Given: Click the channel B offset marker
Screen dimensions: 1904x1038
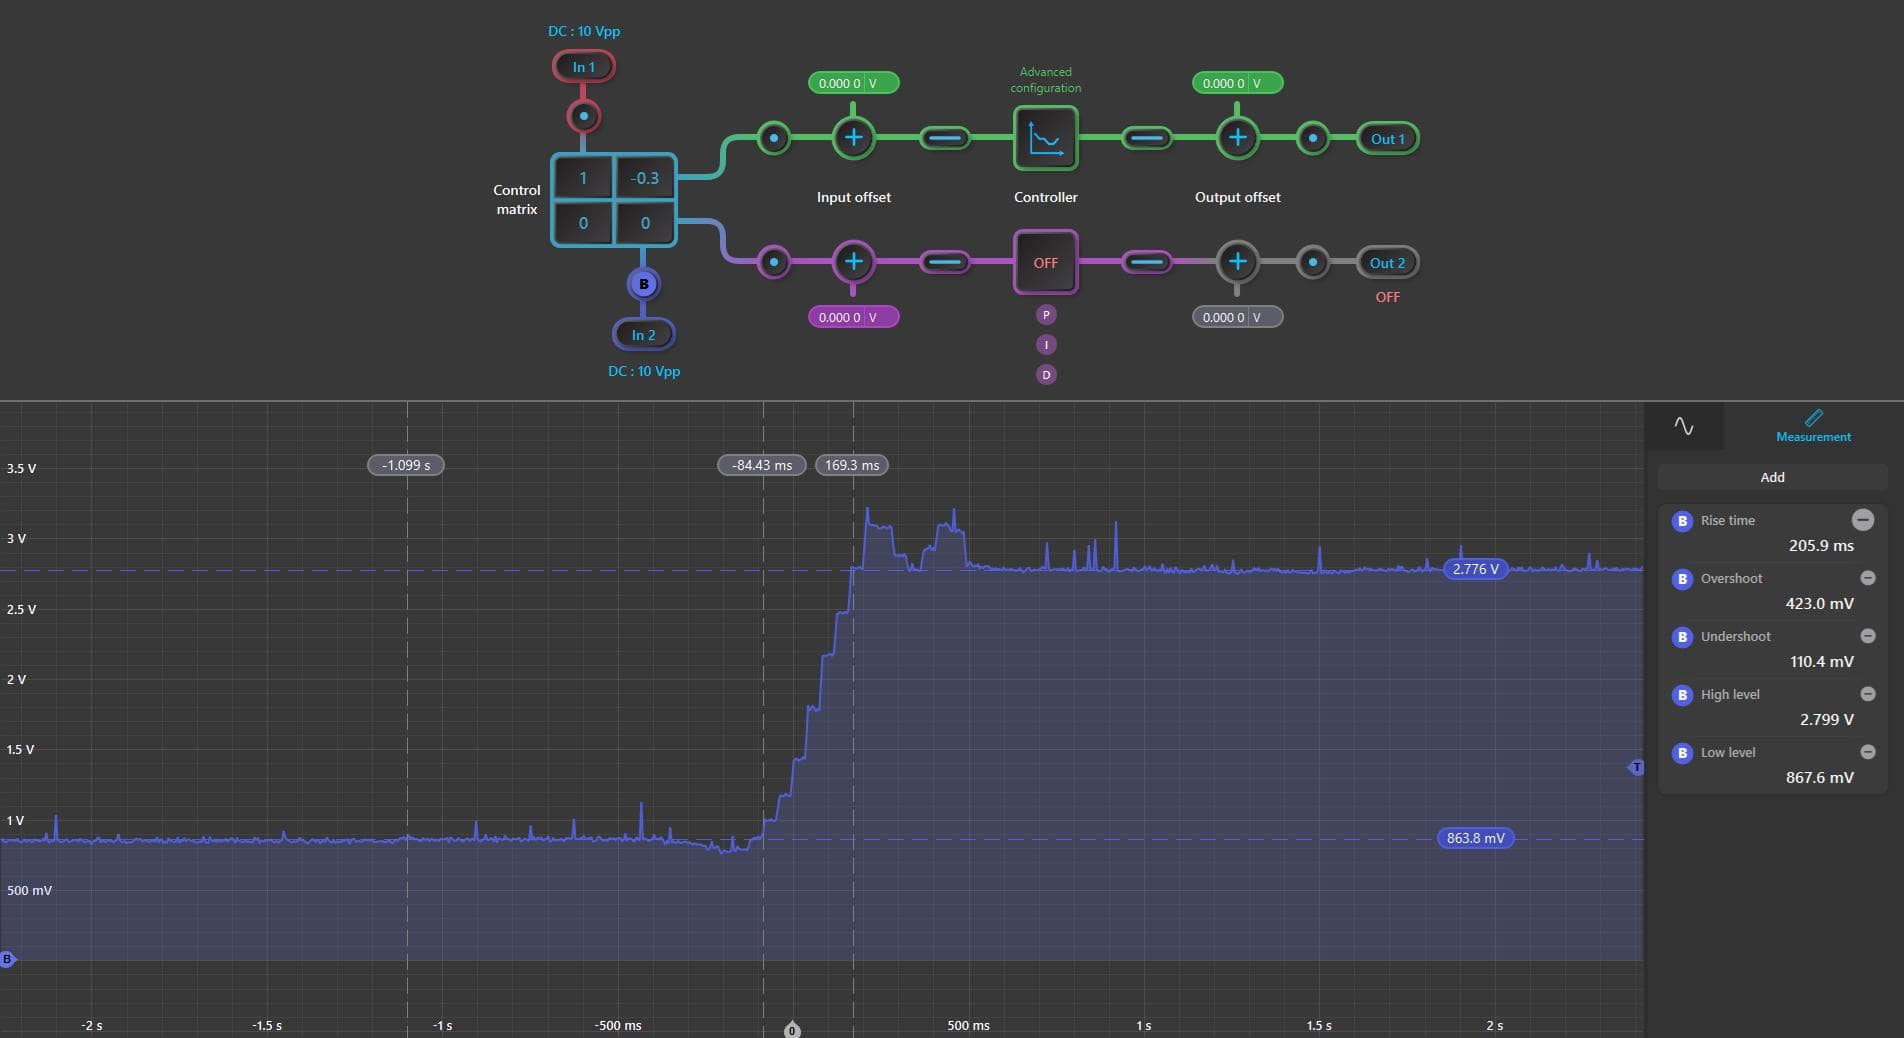Looking at the screenshot, I should coord(8,959).
